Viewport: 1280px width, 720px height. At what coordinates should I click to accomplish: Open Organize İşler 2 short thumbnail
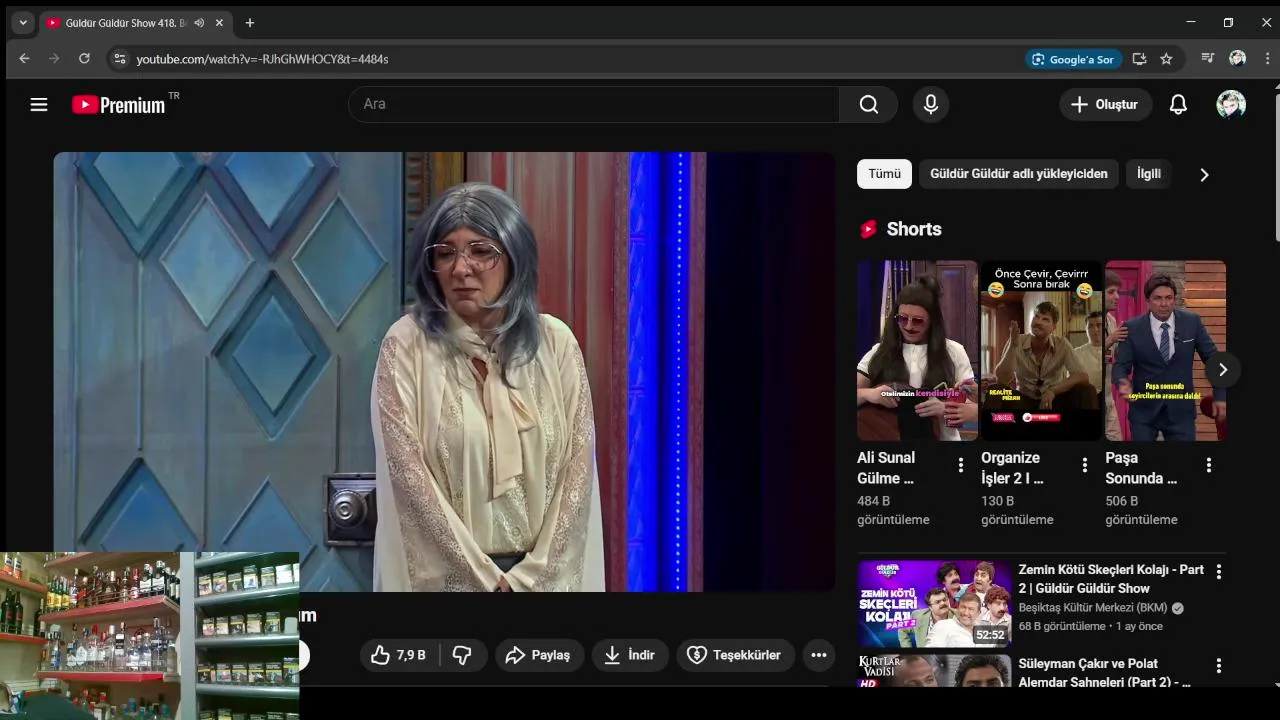click(1041, 350)
